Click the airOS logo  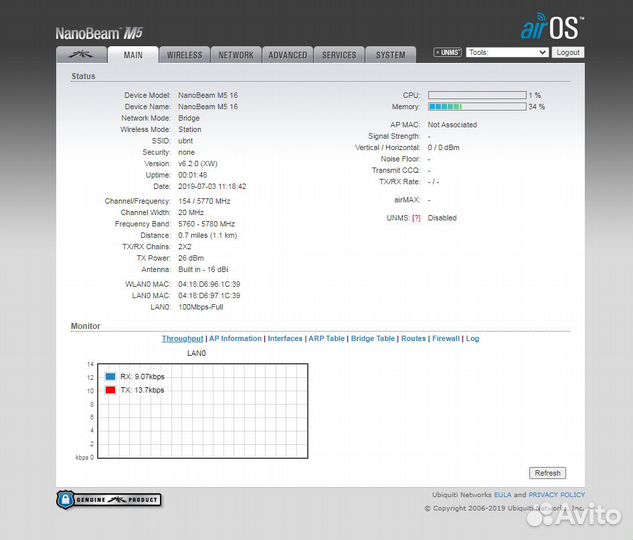pos(552,27)
